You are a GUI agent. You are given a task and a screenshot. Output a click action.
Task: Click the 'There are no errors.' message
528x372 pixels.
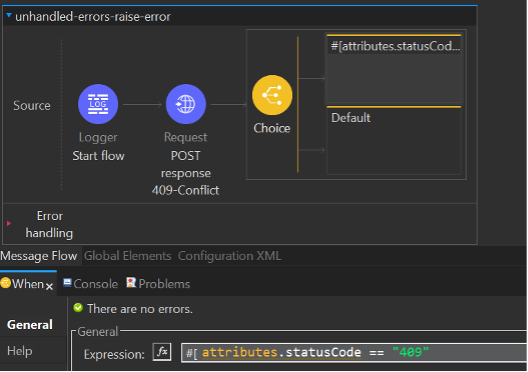point(140,309)
